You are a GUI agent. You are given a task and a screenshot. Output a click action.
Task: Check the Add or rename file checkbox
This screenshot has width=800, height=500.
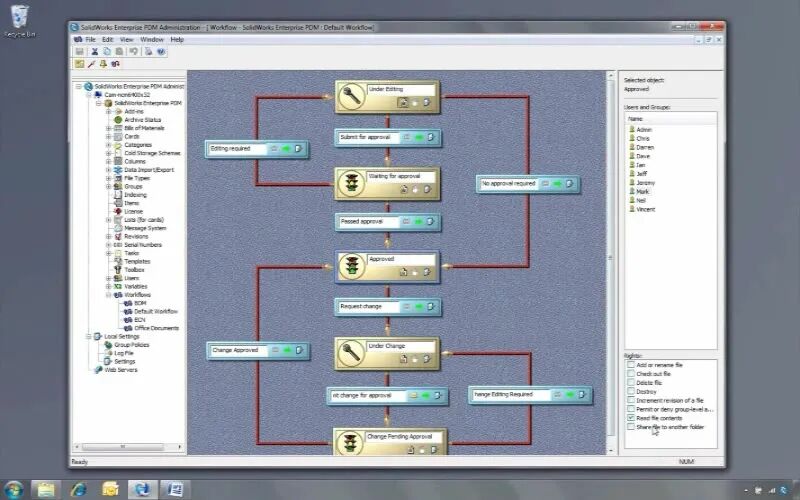click(631, 365)
